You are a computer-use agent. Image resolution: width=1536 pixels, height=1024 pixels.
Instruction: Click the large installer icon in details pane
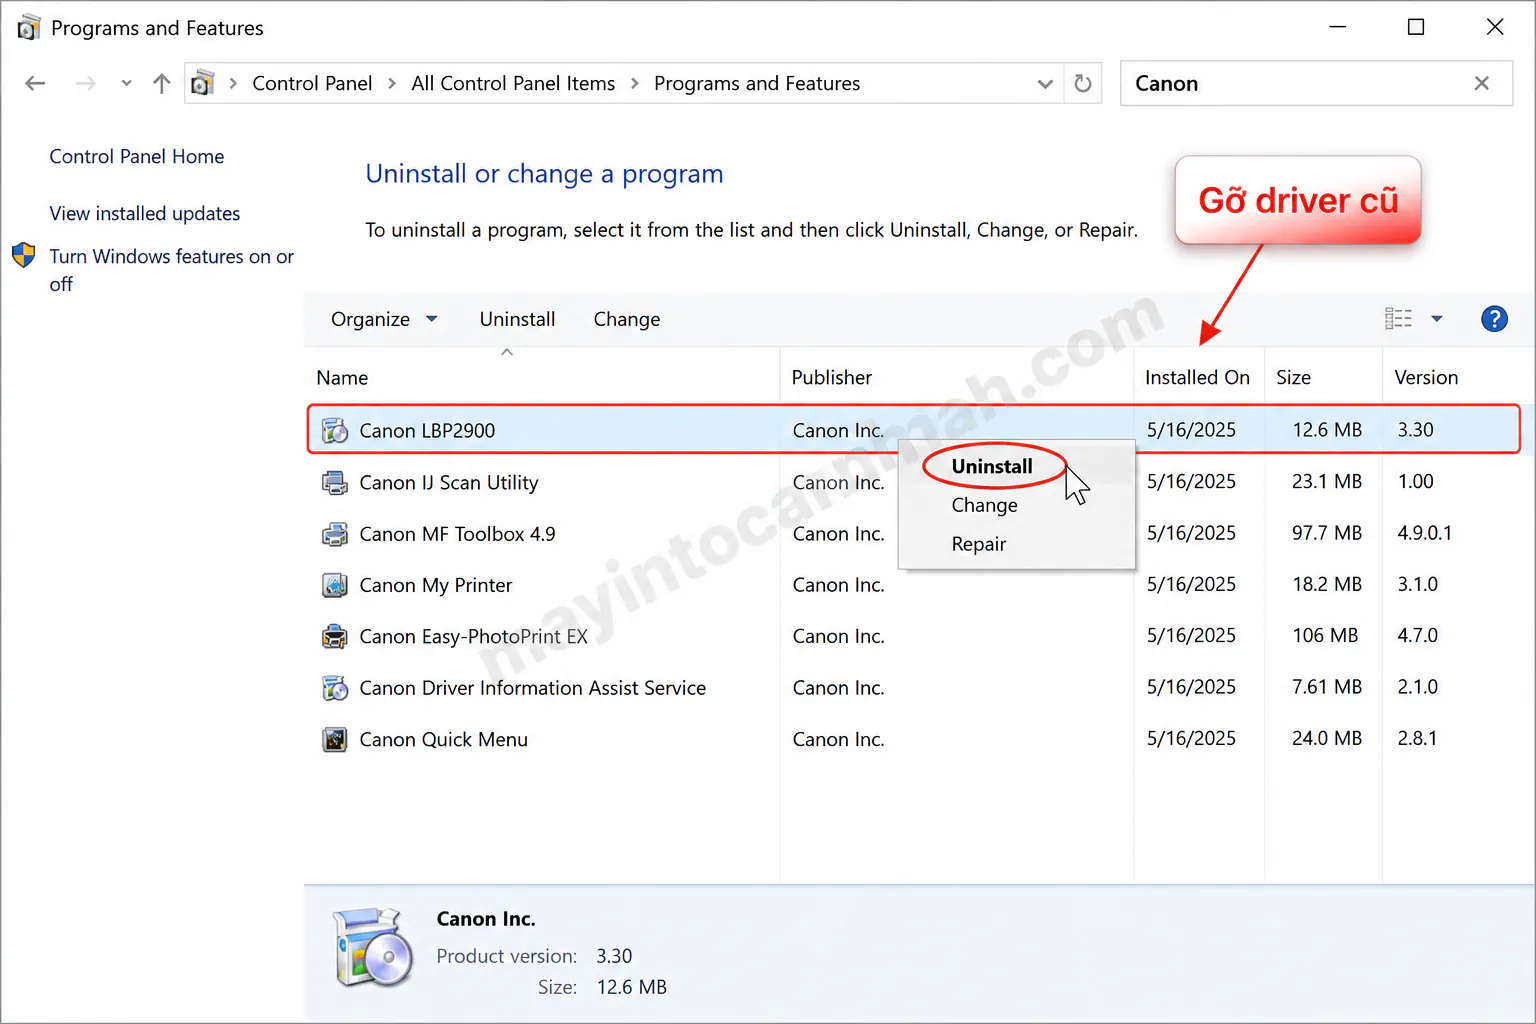(372, 948)
